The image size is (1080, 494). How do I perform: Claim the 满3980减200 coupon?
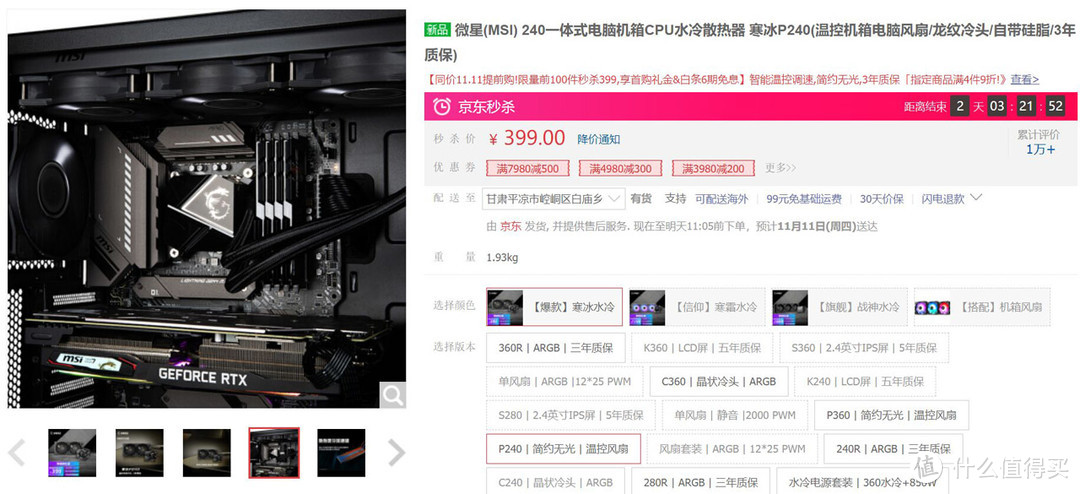coord(713,168)
